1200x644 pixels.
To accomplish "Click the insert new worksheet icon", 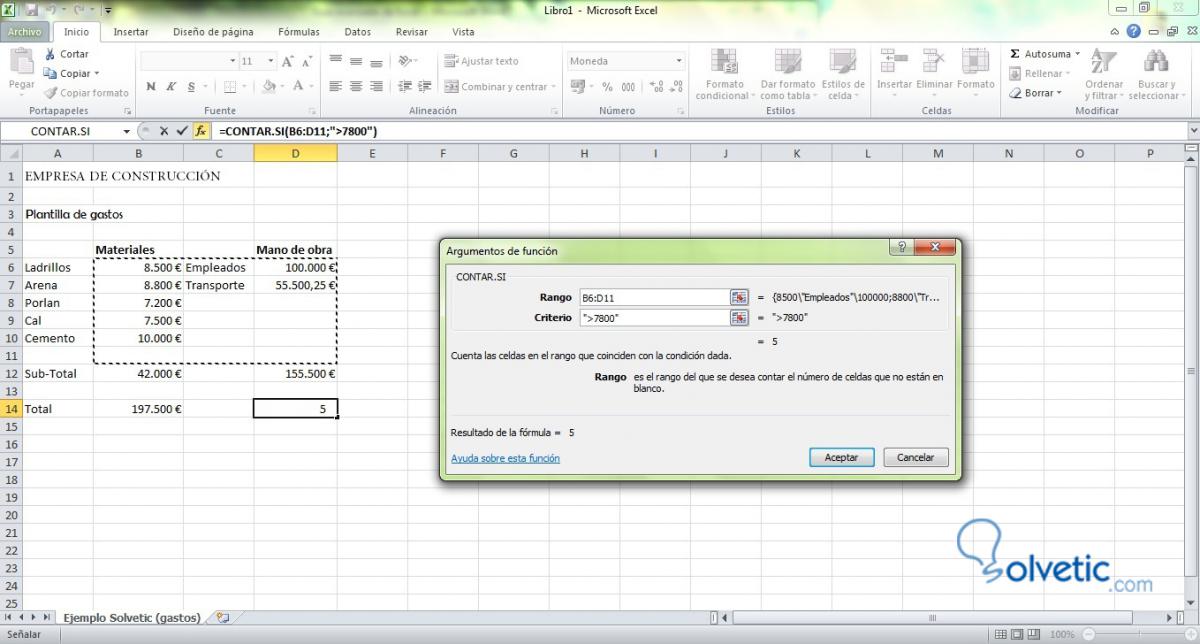I will (x=222, y=618).
